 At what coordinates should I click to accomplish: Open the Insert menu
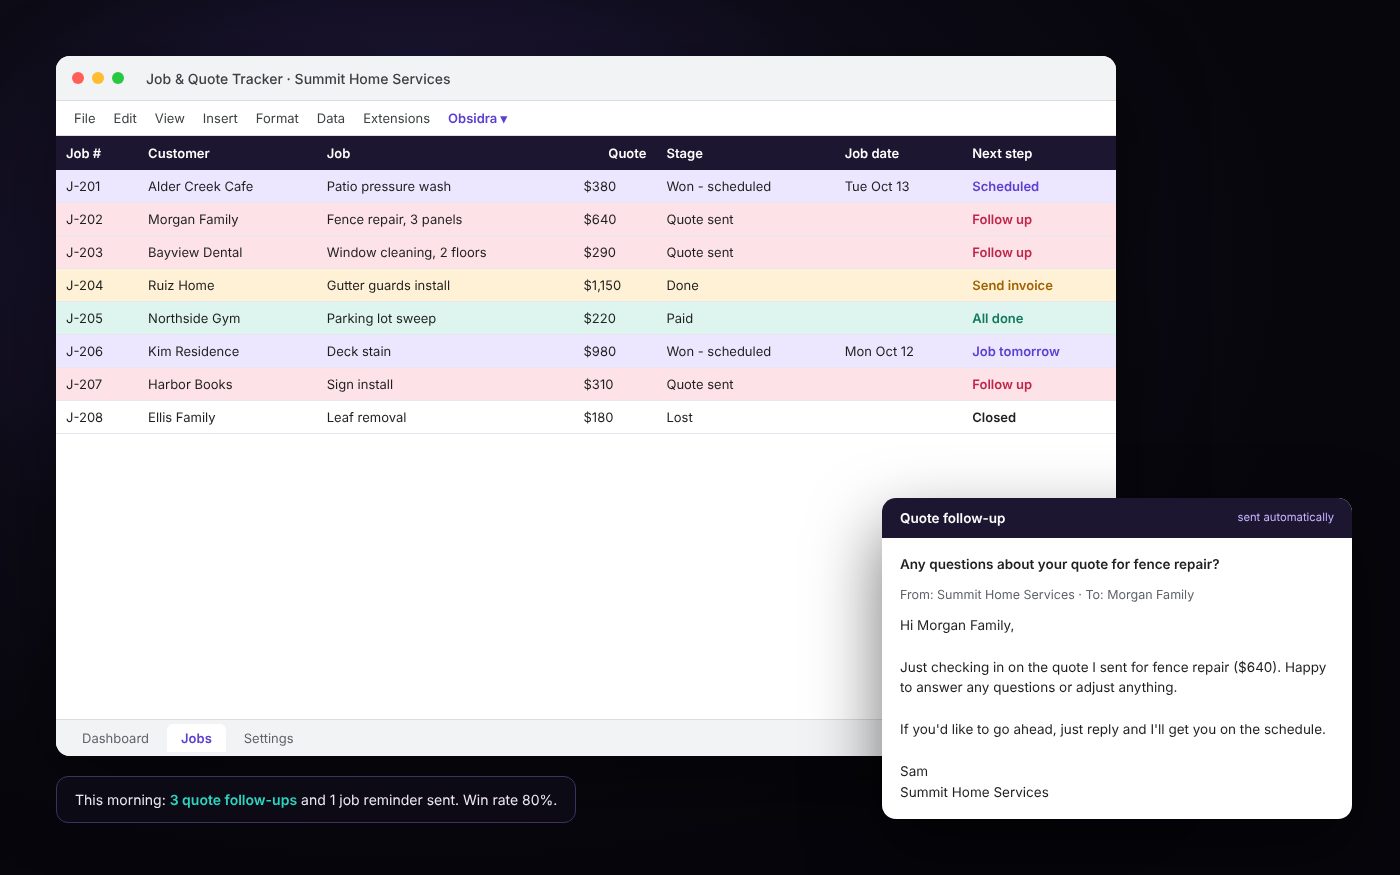220,118
